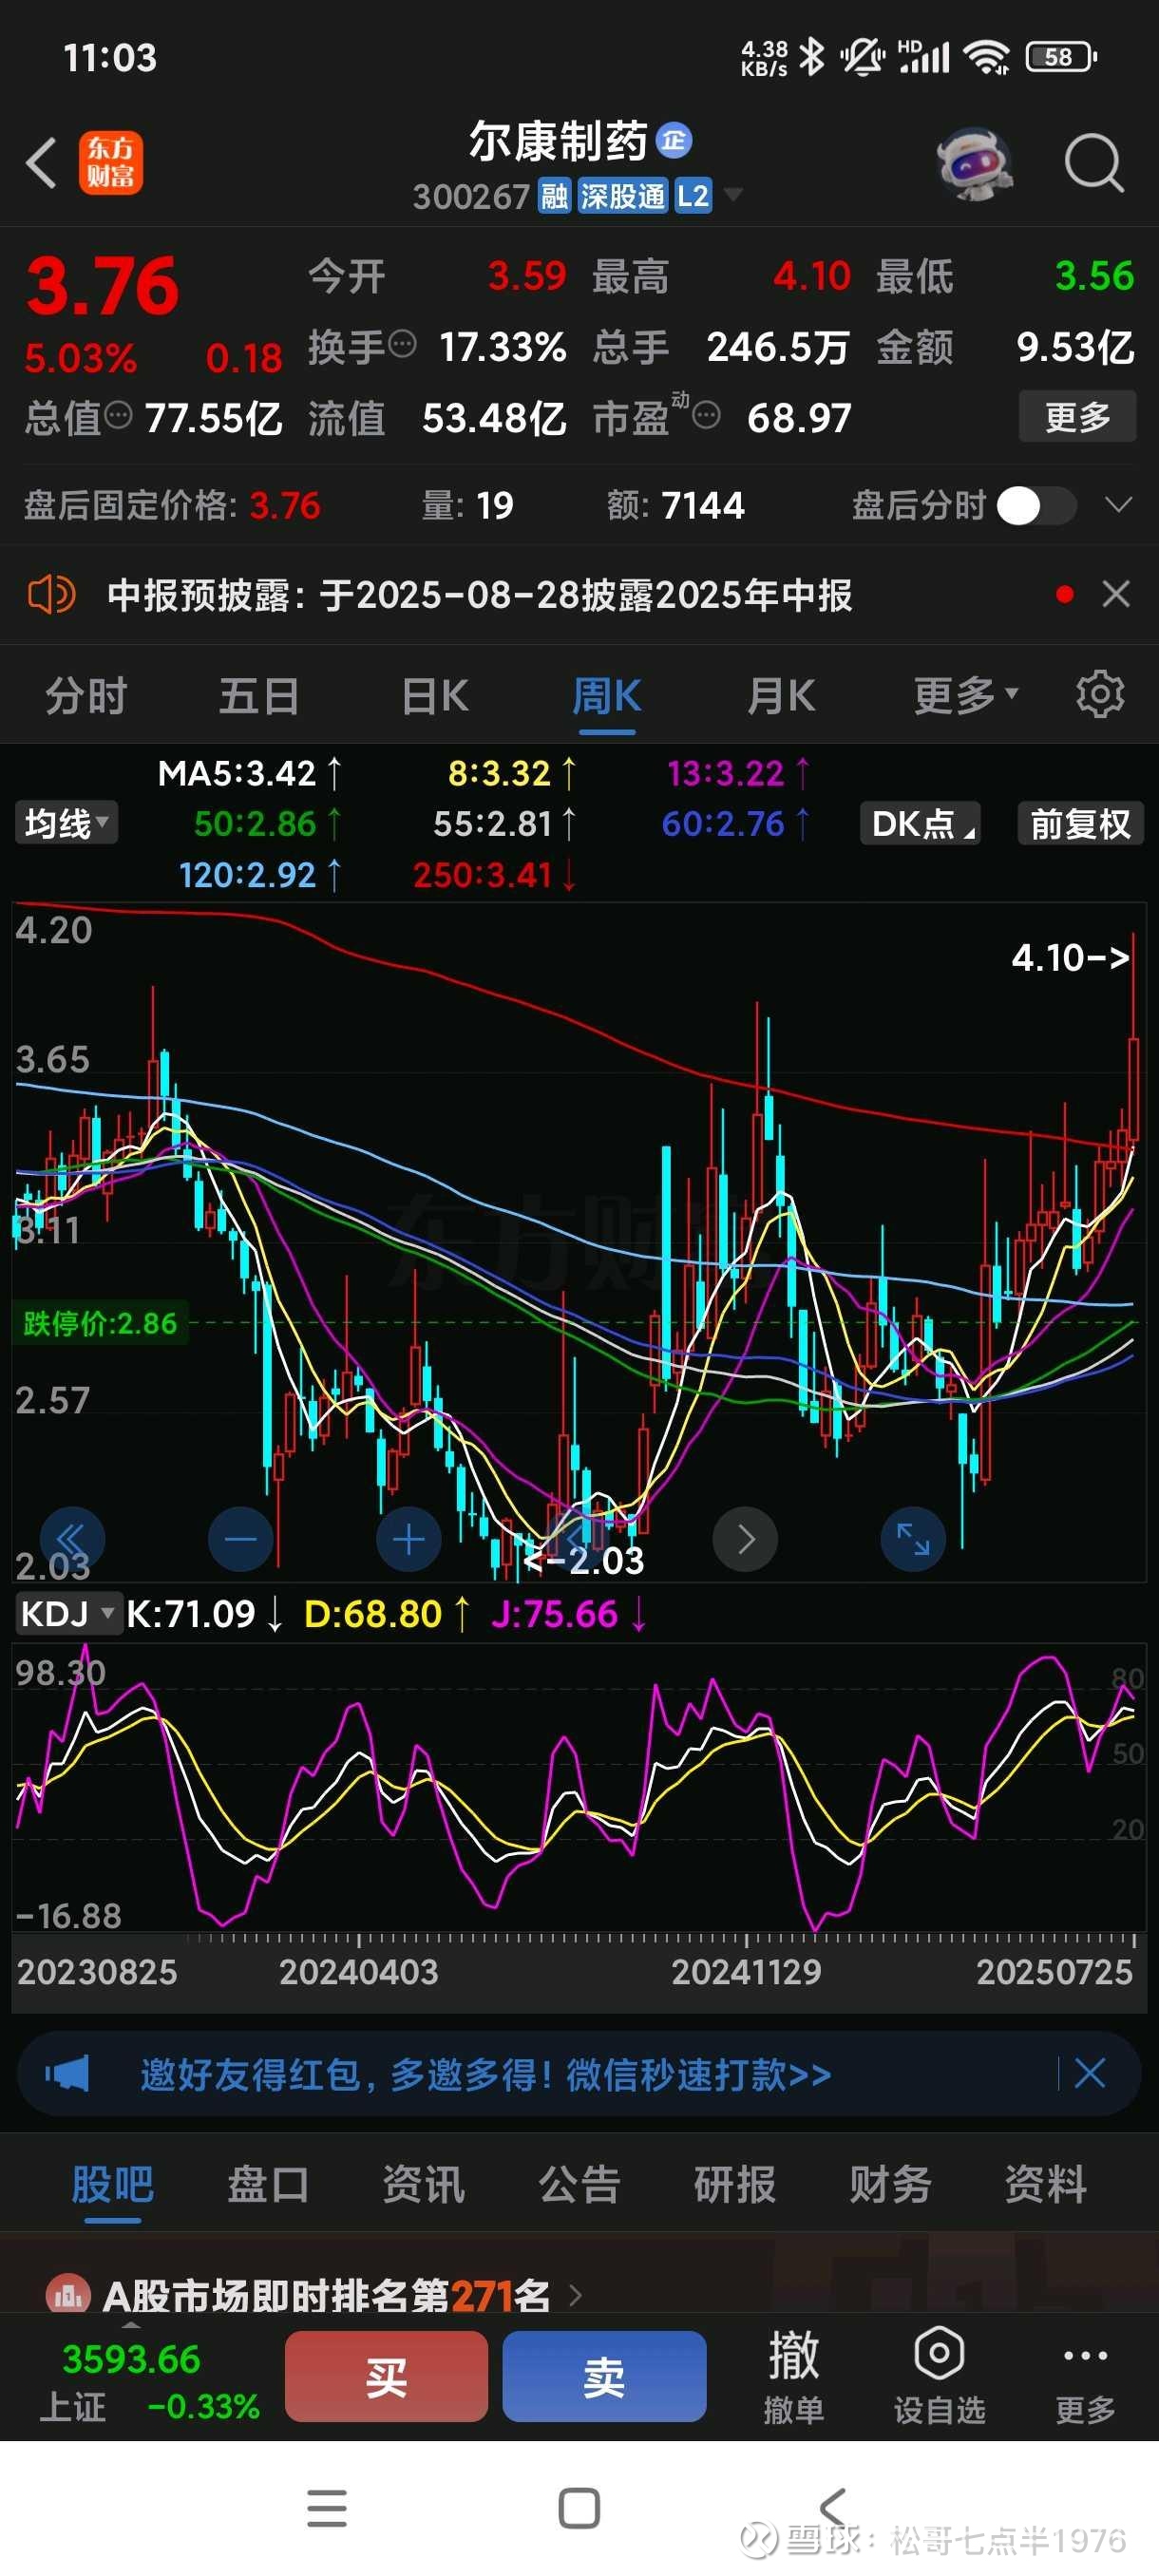Tap the 上证 index 3593.66 ticker

pyautogui.click(x=150, y=2380)
